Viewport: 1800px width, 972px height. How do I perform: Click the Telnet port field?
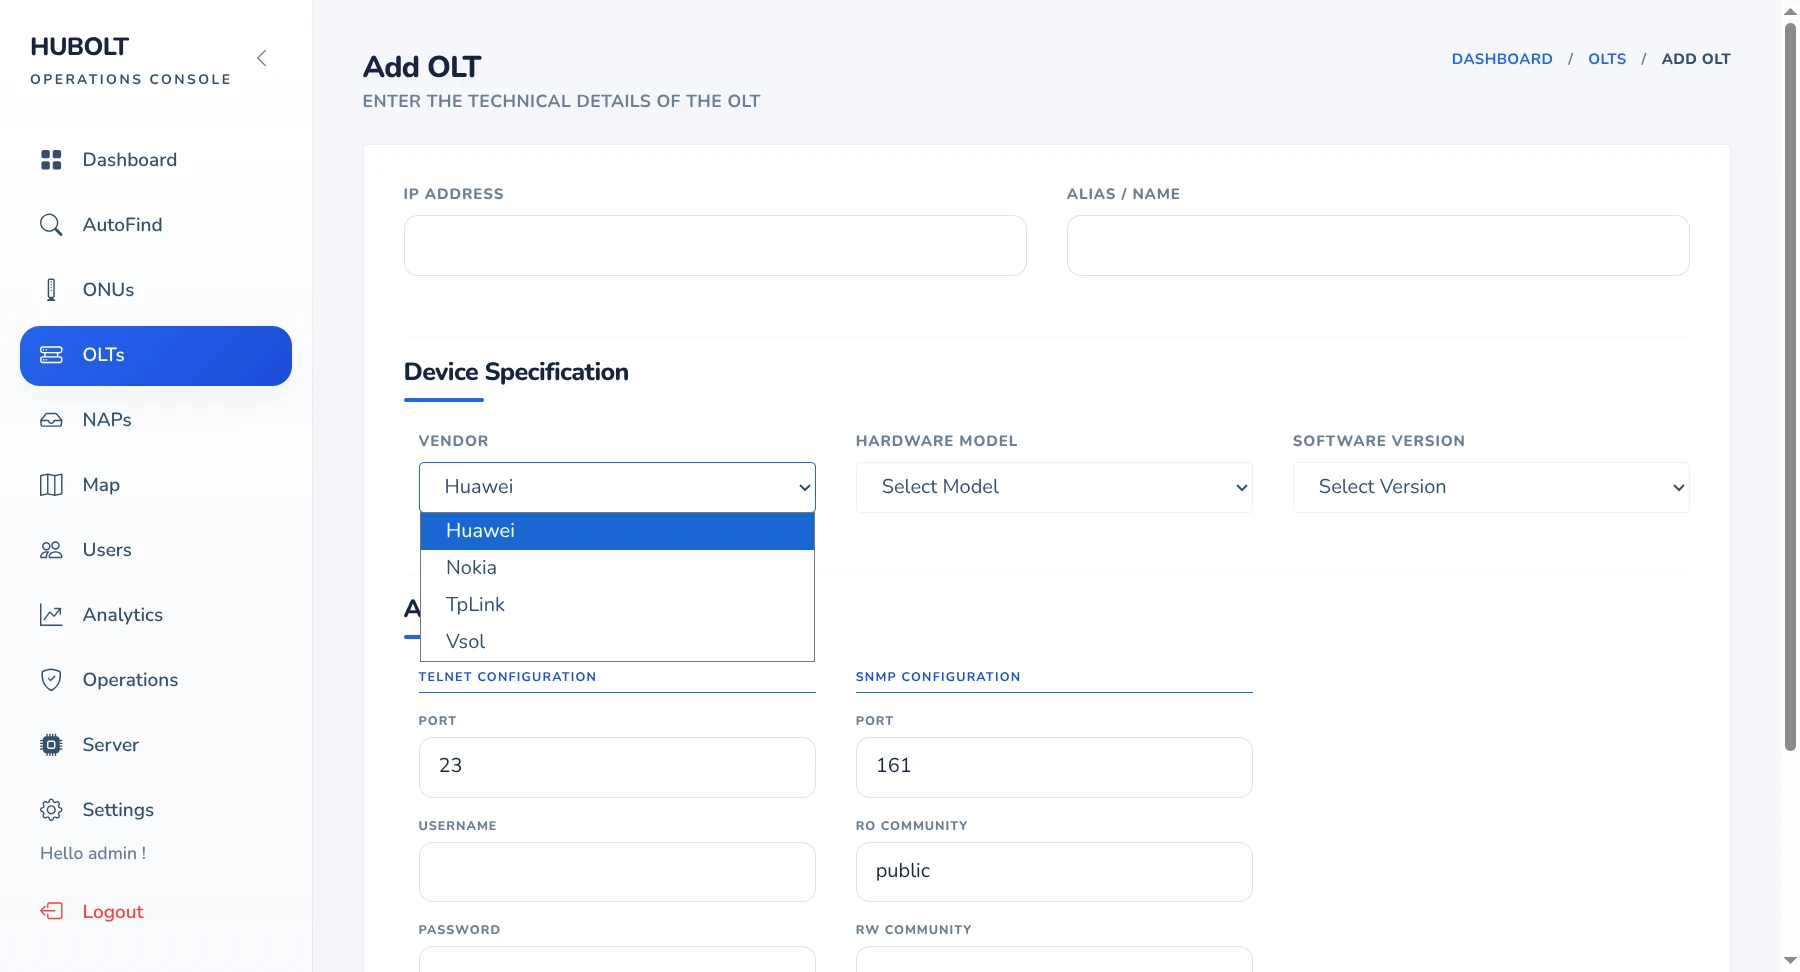617,767
